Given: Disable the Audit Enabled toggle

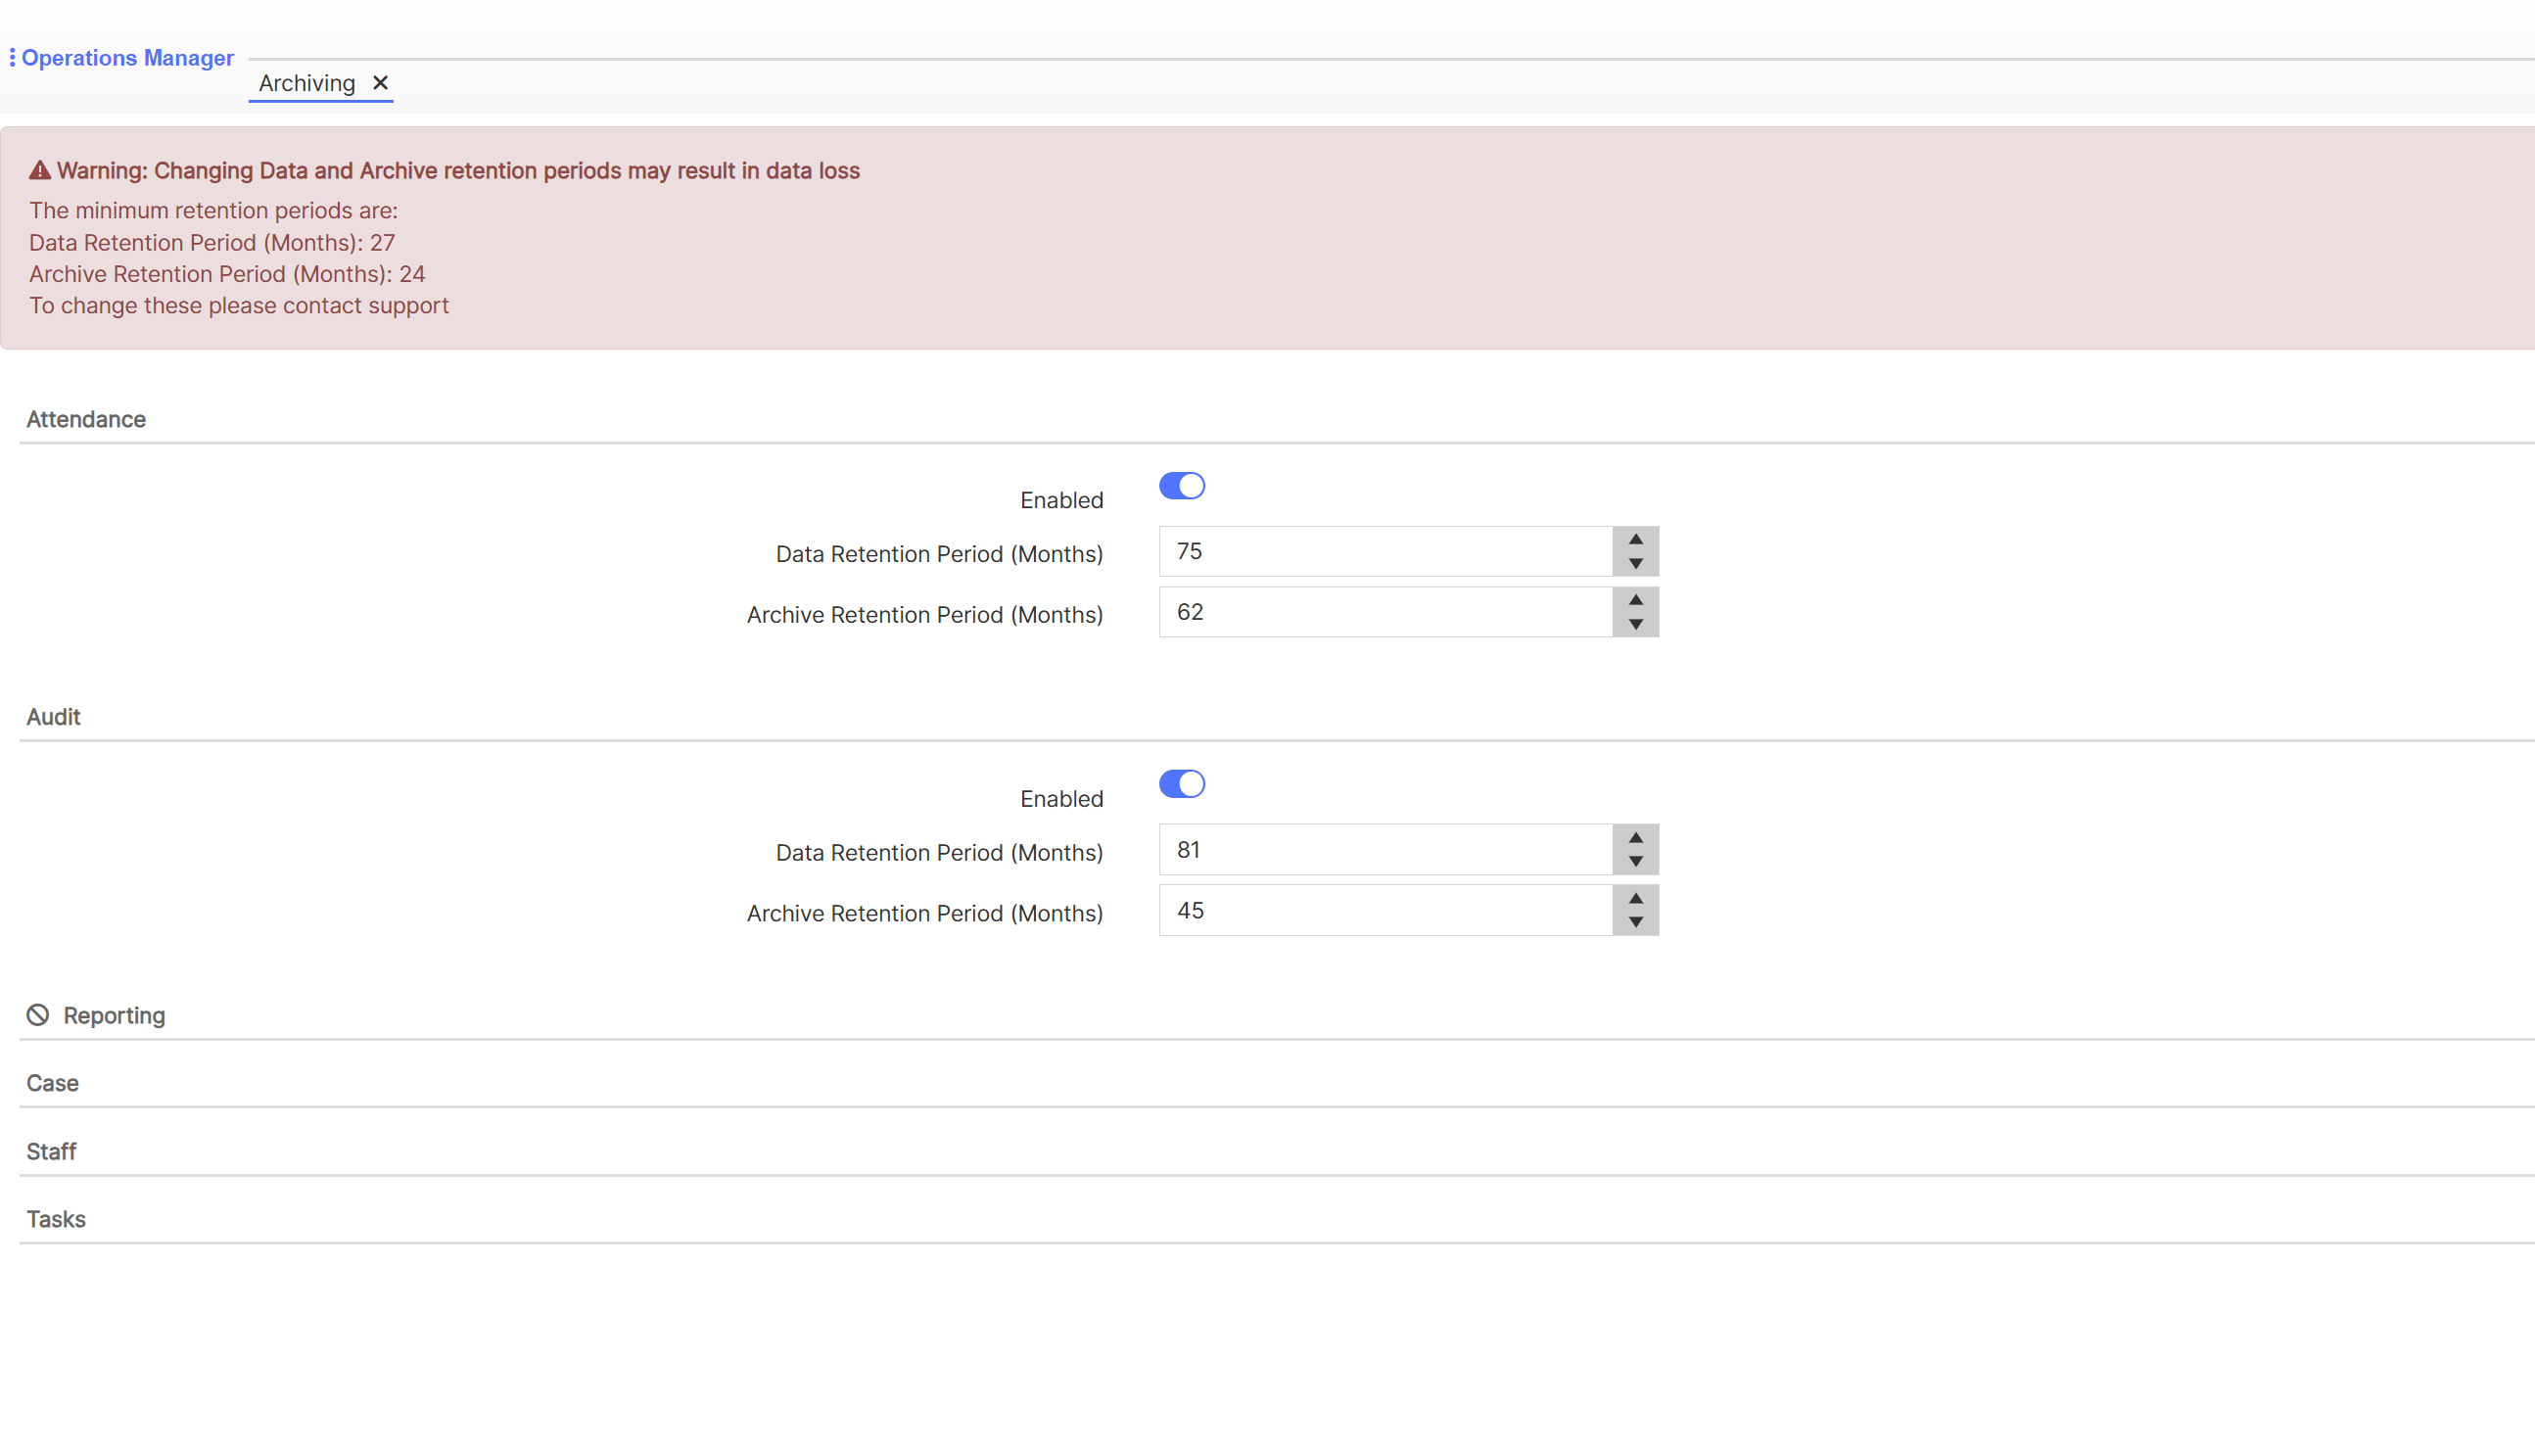Looking at the screenshot, I should pos(1182,784).
